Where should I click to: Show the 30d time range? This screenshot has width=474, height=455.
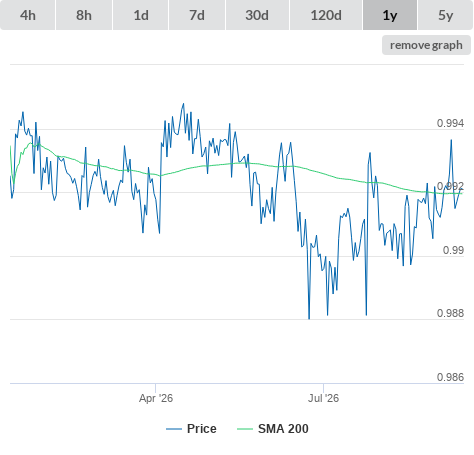coord(257,15)
